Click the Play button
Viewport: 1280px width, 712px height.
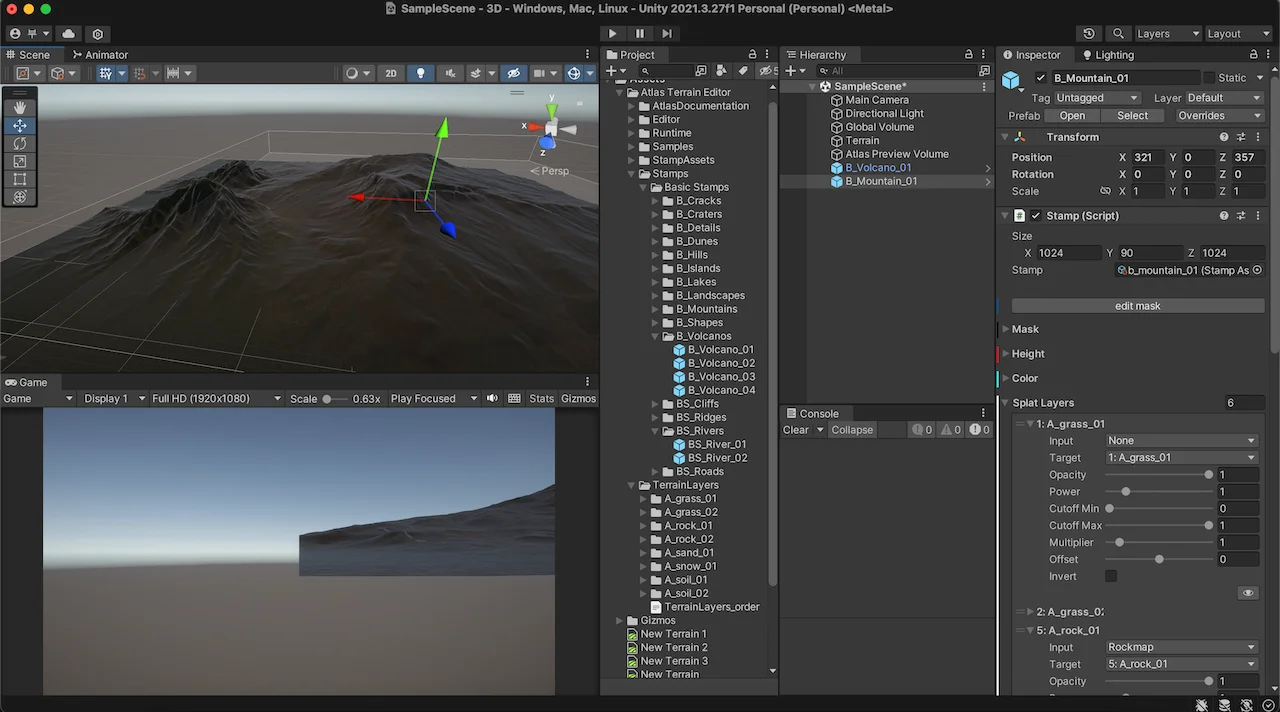(613, 33)
